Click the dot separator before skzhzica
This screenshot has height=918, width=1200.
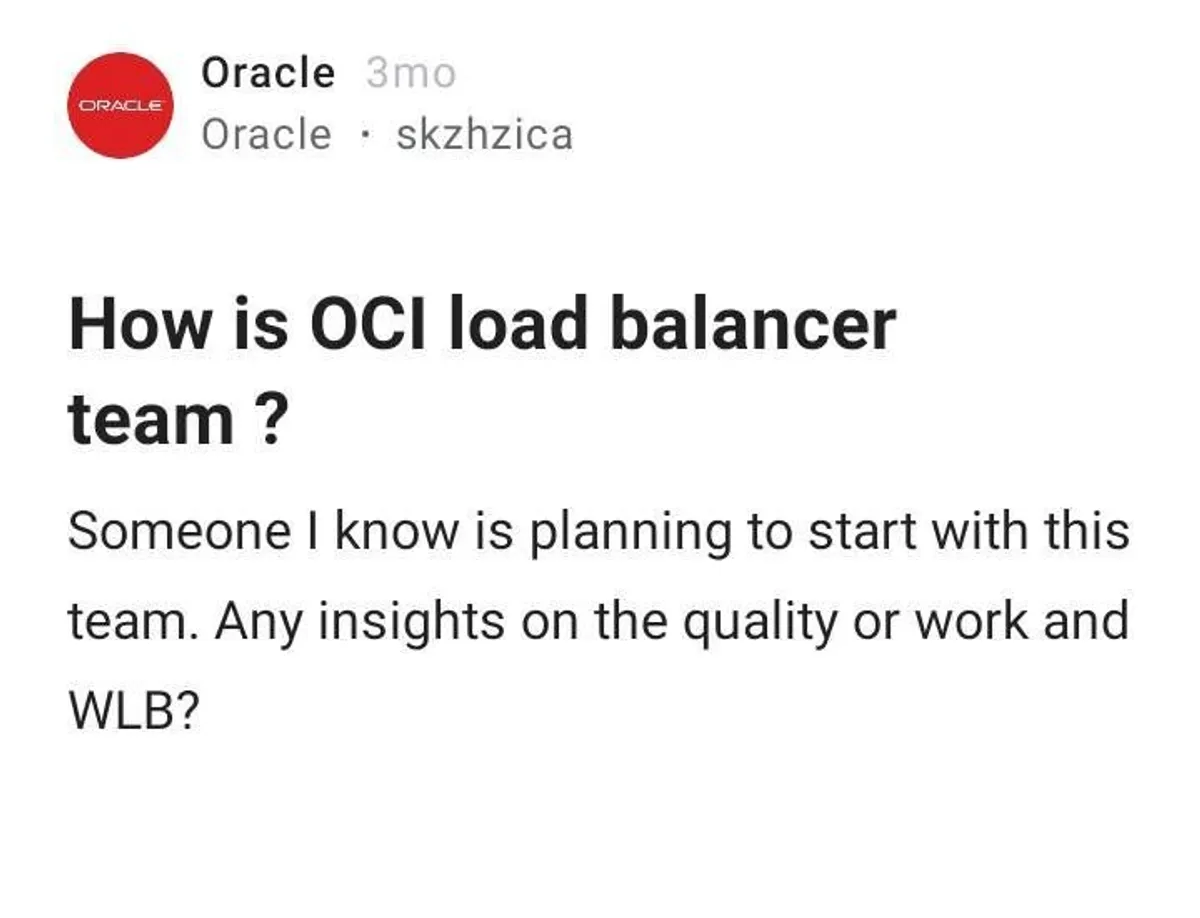pos(363,135)
